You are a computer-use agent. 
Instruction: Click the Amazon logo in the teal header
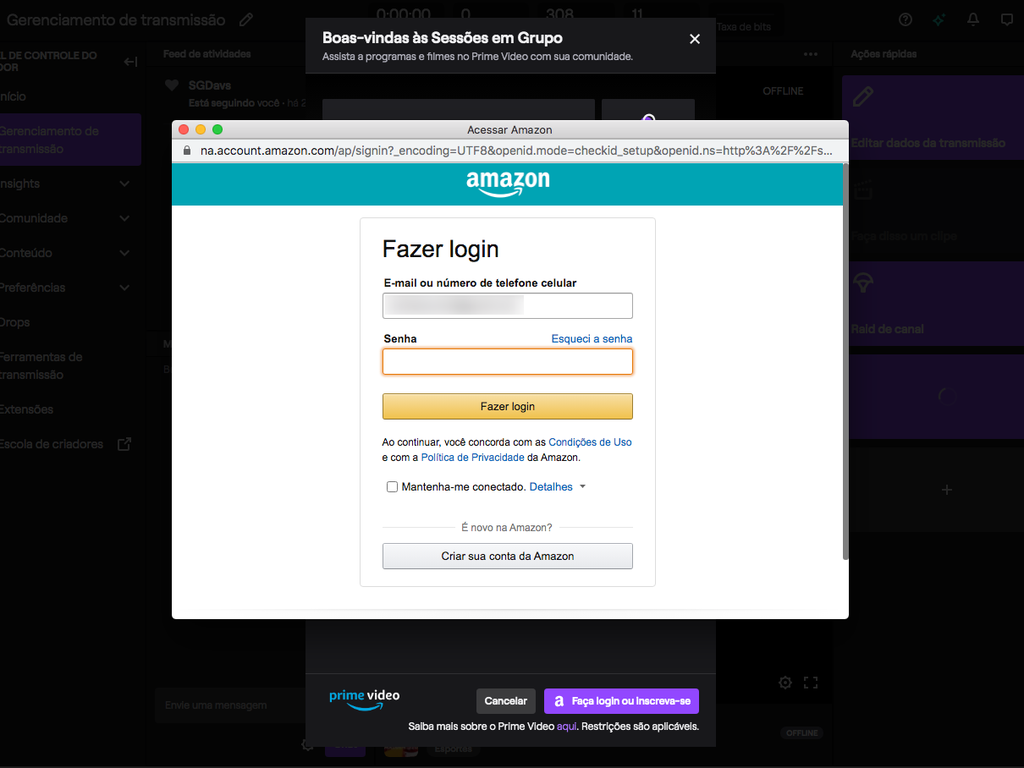tap(507, 184)
